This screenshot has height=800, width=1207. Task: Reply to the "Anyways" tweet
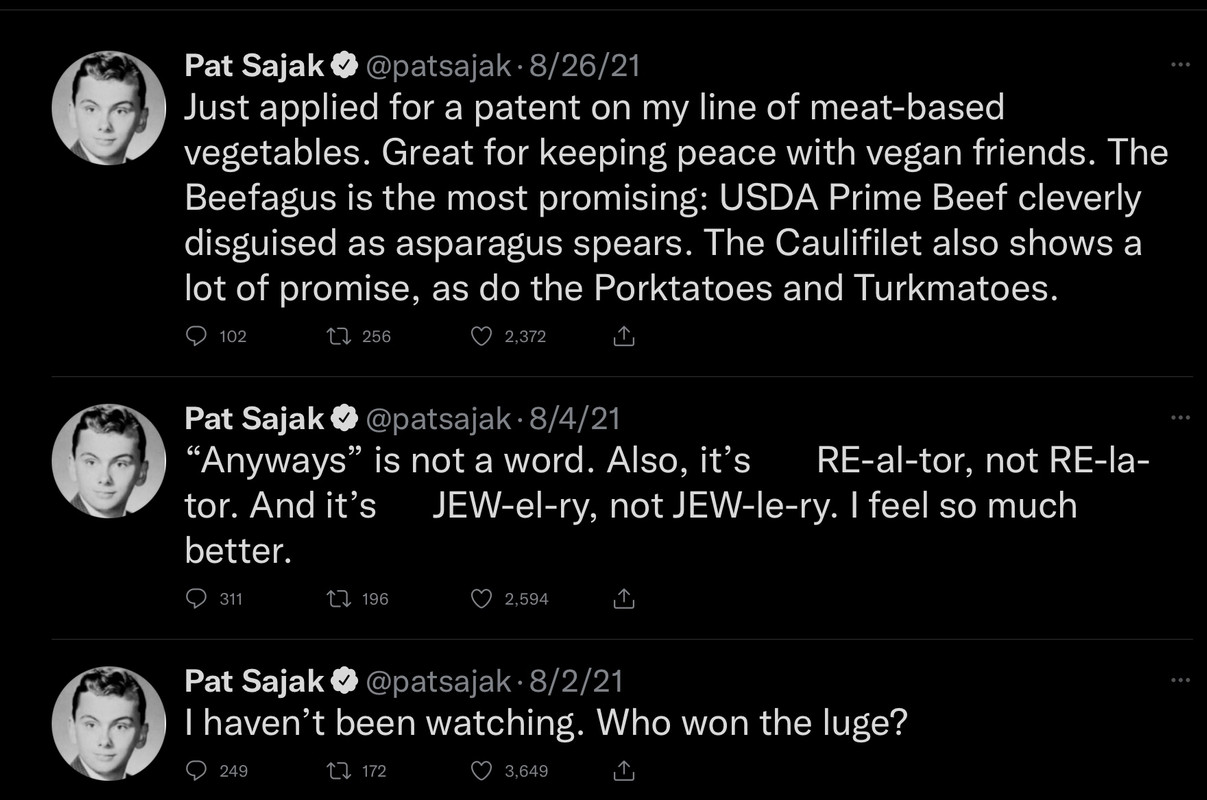197,599
